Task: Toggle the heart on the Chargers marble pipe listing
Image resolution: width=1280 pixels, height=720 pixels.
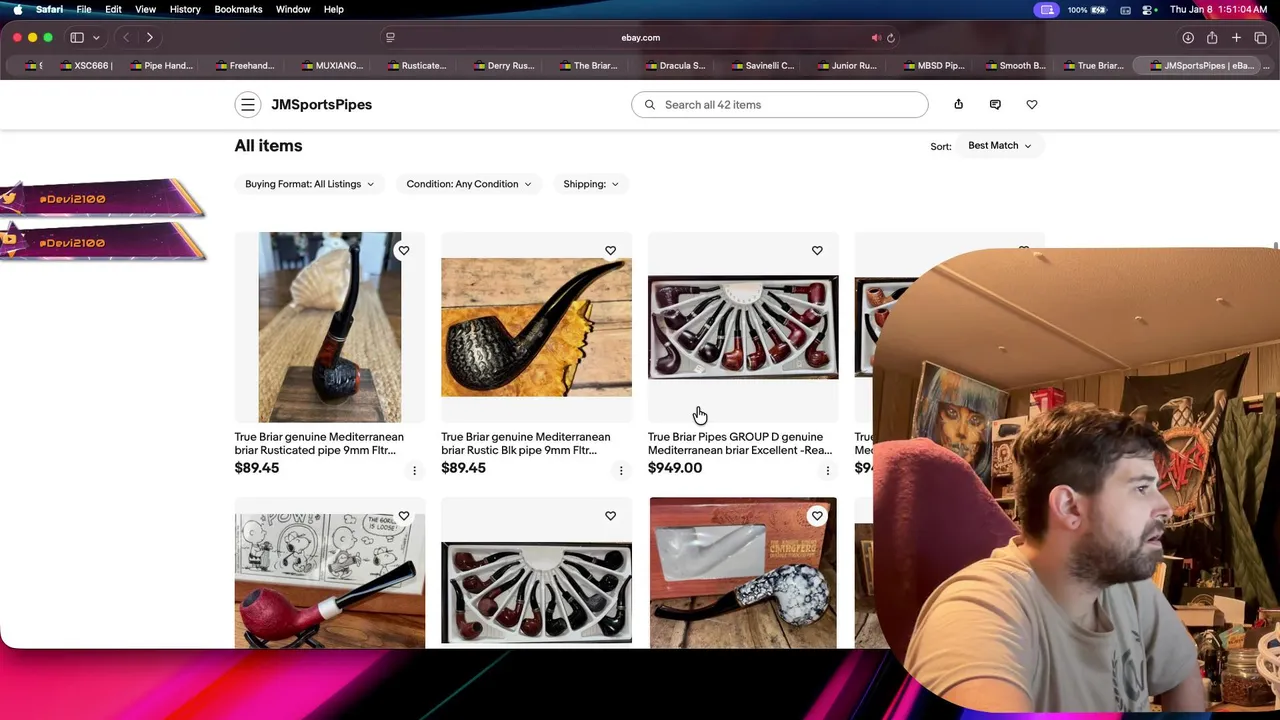Action: click(x=817, y=516)
